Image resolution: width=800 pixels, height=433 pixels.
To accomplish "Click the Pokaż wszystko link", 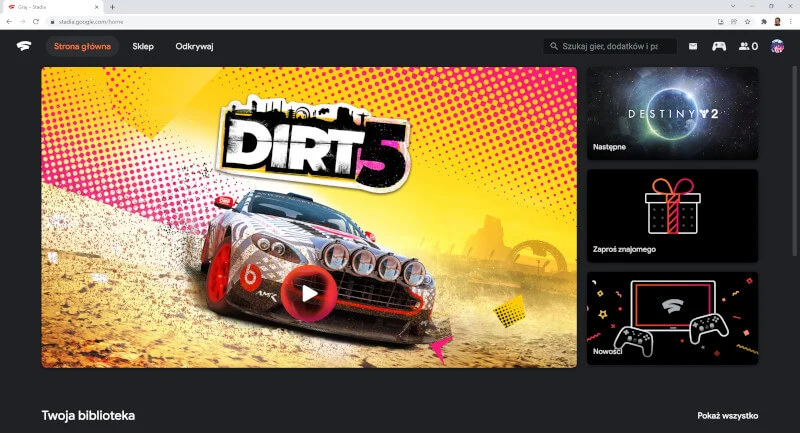I will pyautogui.click(x=727, y=415).
